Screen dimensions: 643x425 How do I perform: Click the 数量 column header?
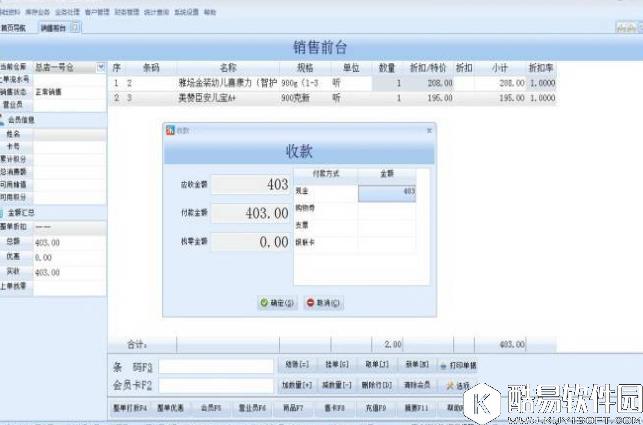point(387,68)
